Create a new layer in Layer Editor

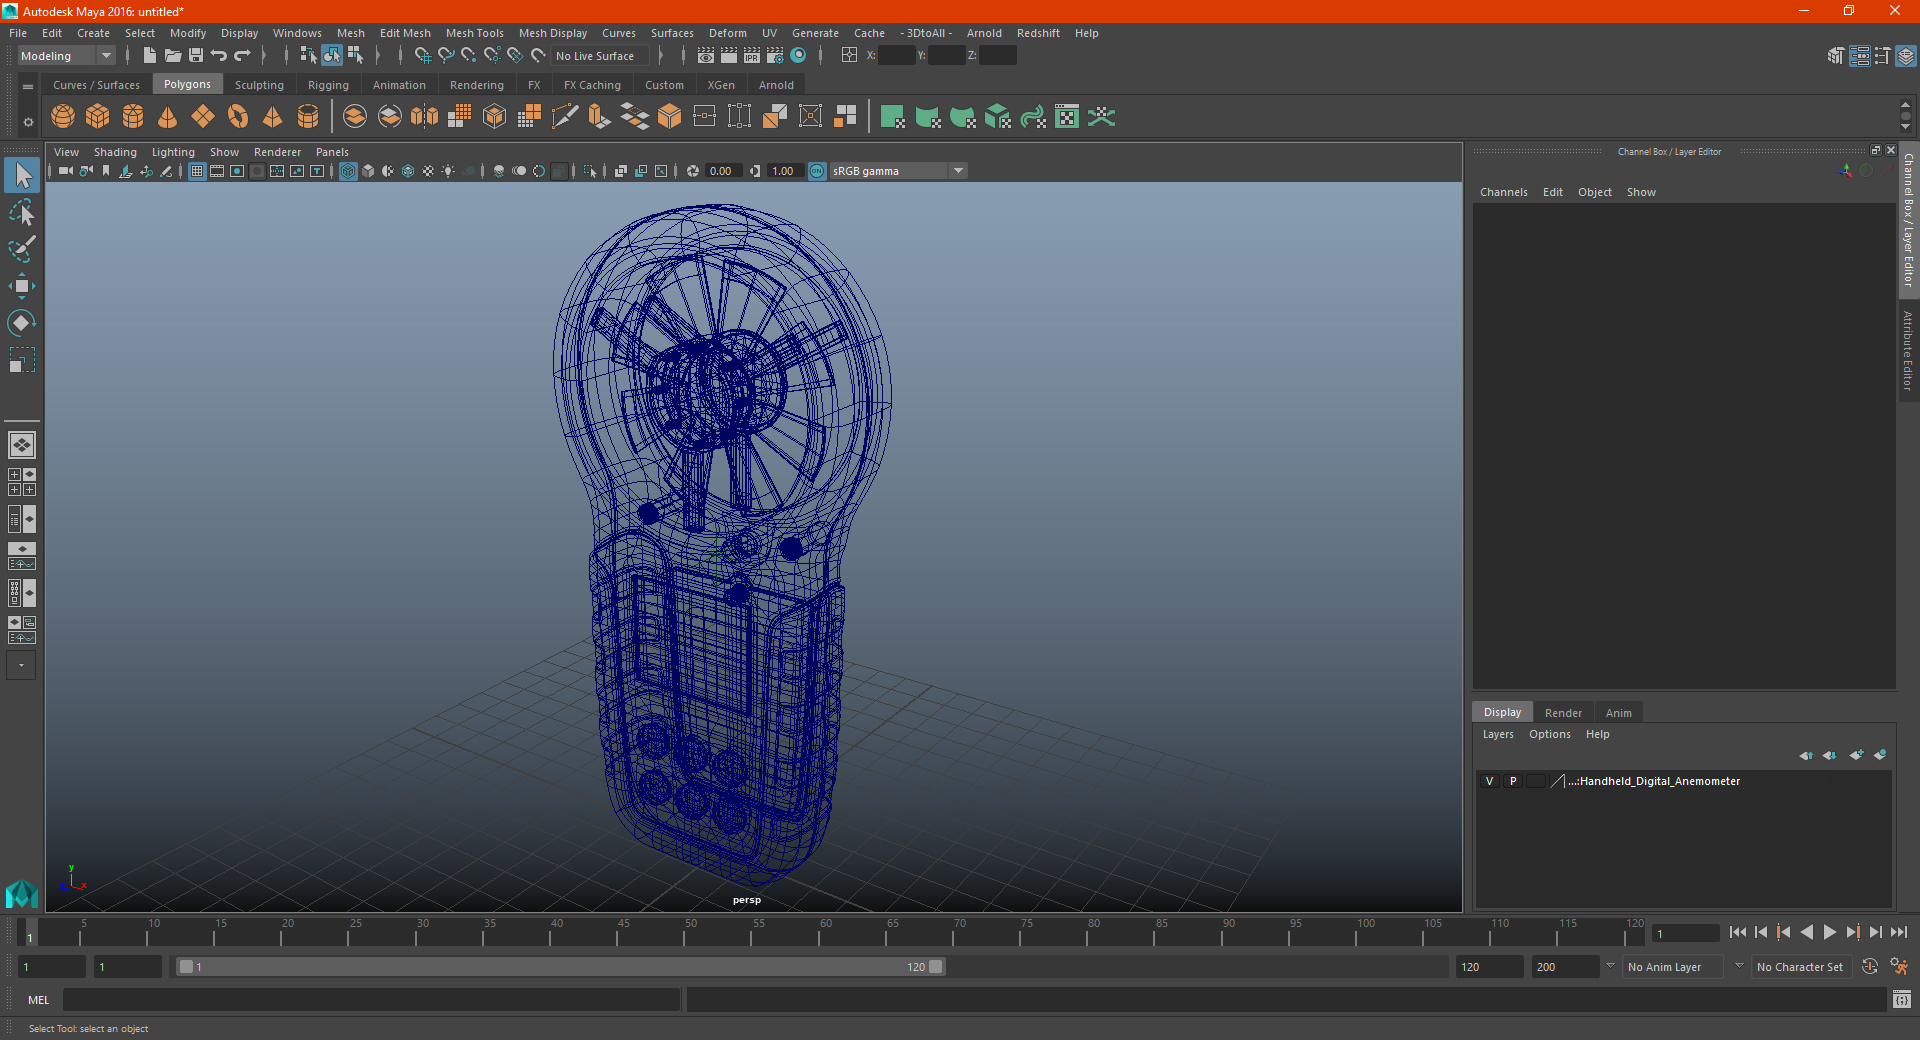(x=1856, y=755)
